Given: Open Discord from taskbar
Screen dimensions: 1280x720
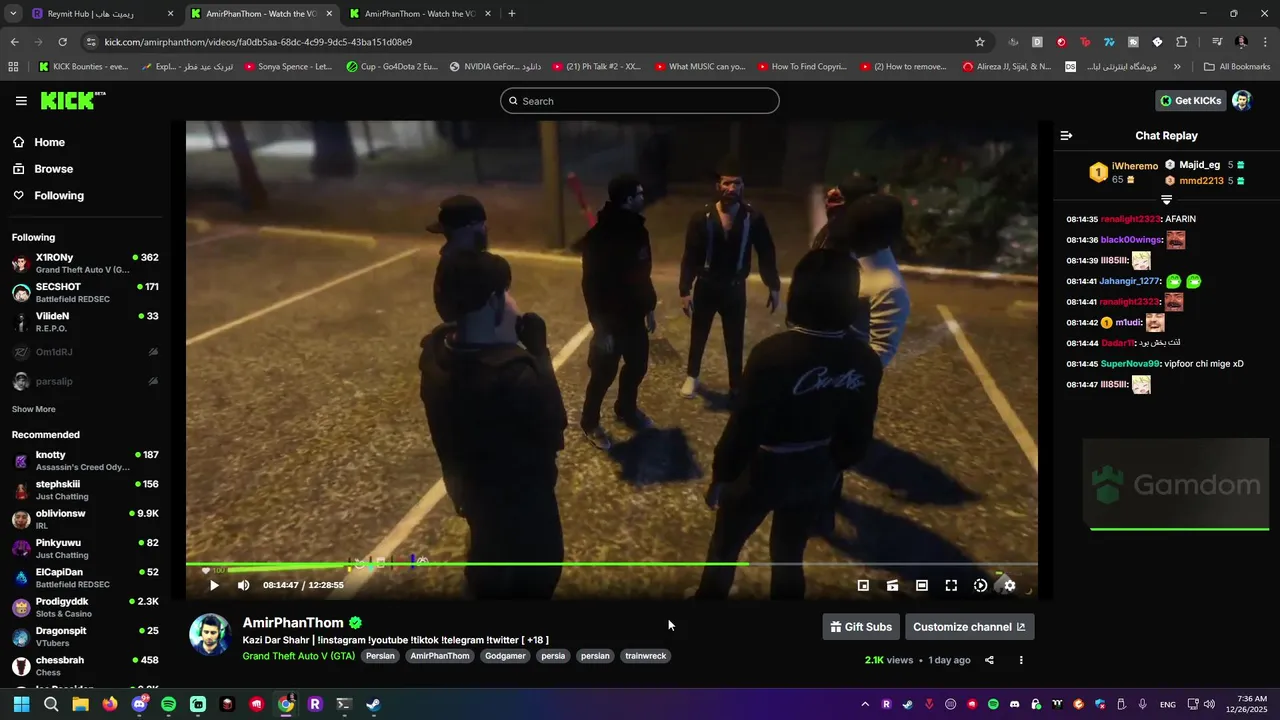Looking at the screenshot, I should click(140, 704).
